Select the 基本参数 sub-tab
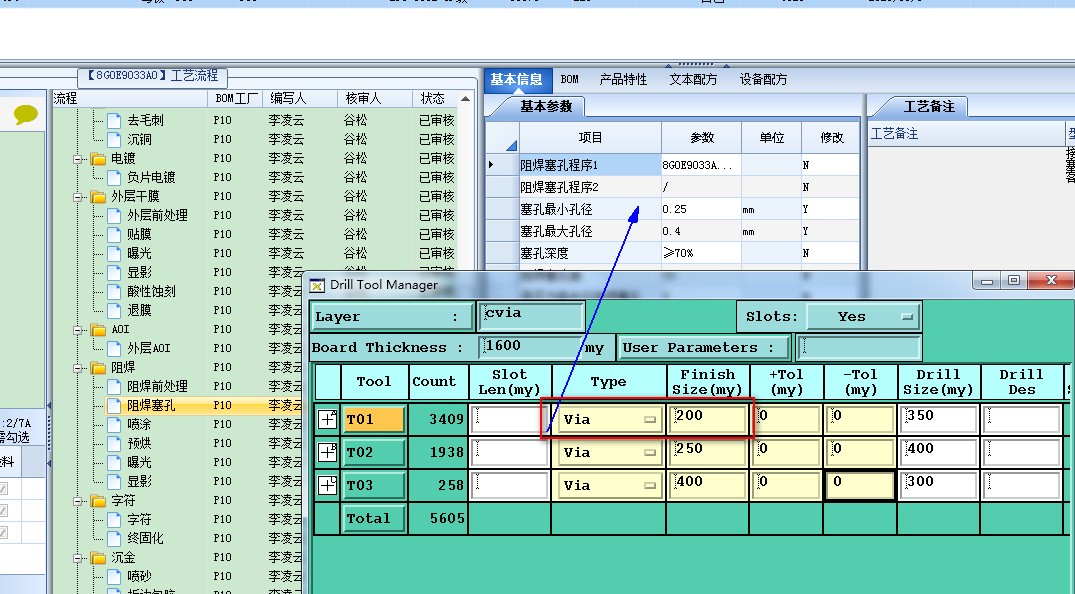 pos(546,106)
